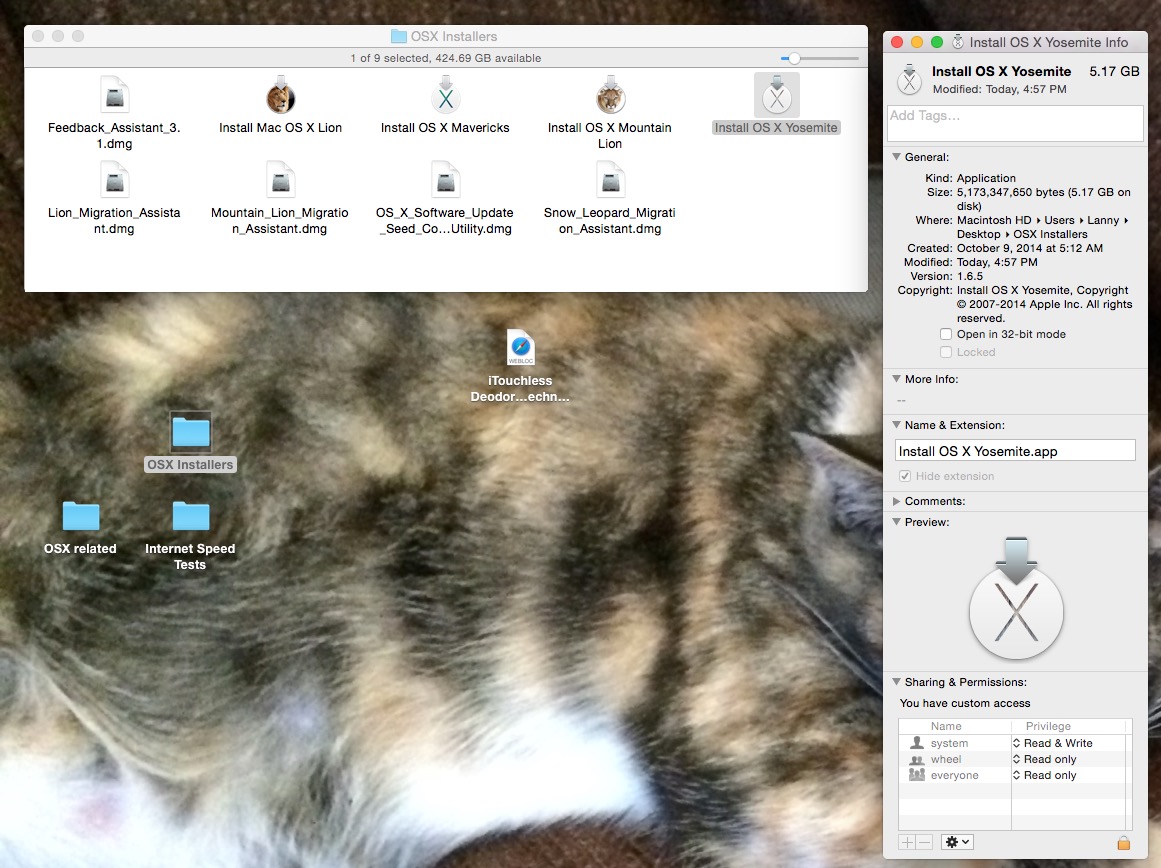Open privilege popup for everyone
The width and height of the screenshot is (1161, 868).
(1045, 775)
